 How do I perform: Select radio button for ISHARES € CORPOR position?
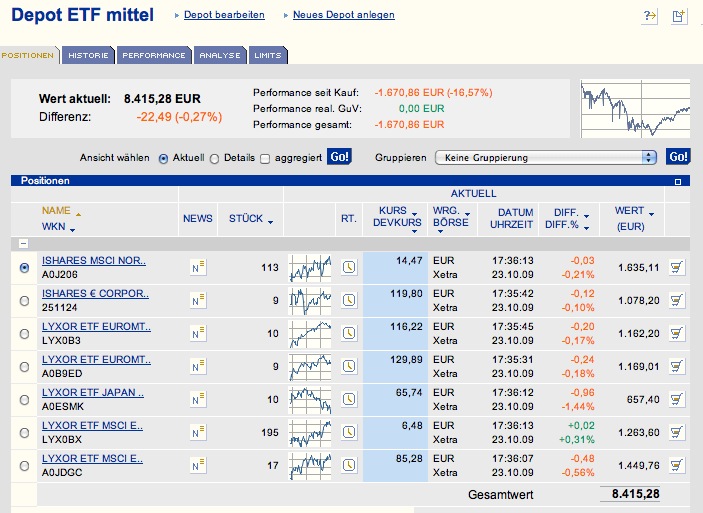point(25,301)
